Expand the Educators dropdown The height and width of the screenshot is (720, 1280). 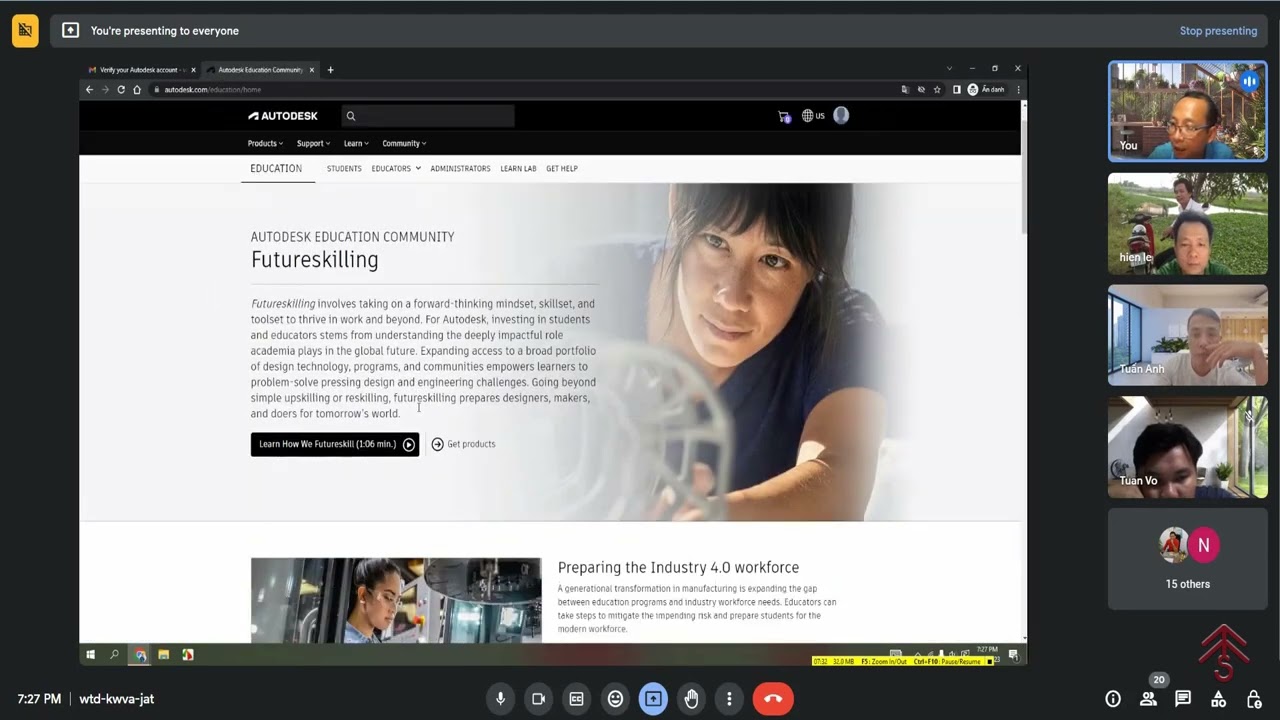[396, 168]
